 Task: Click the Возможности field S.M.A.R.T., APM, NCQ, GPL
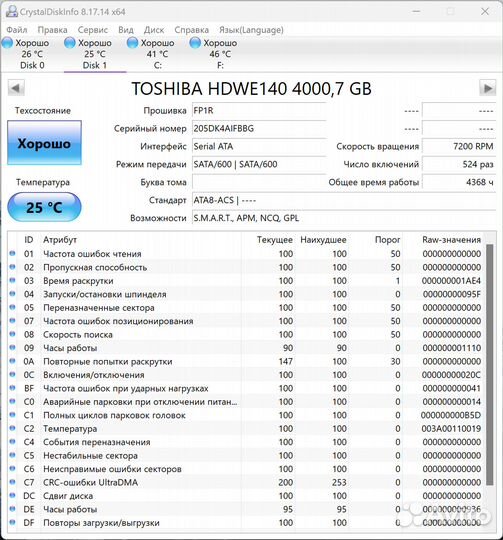point(344,218)
